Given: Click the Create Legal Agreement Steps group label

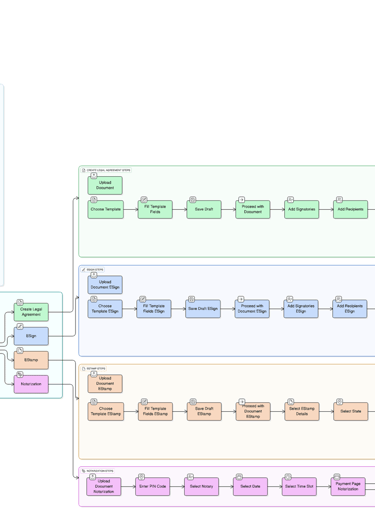Looking at the screenshot, I should coord(106,170).
